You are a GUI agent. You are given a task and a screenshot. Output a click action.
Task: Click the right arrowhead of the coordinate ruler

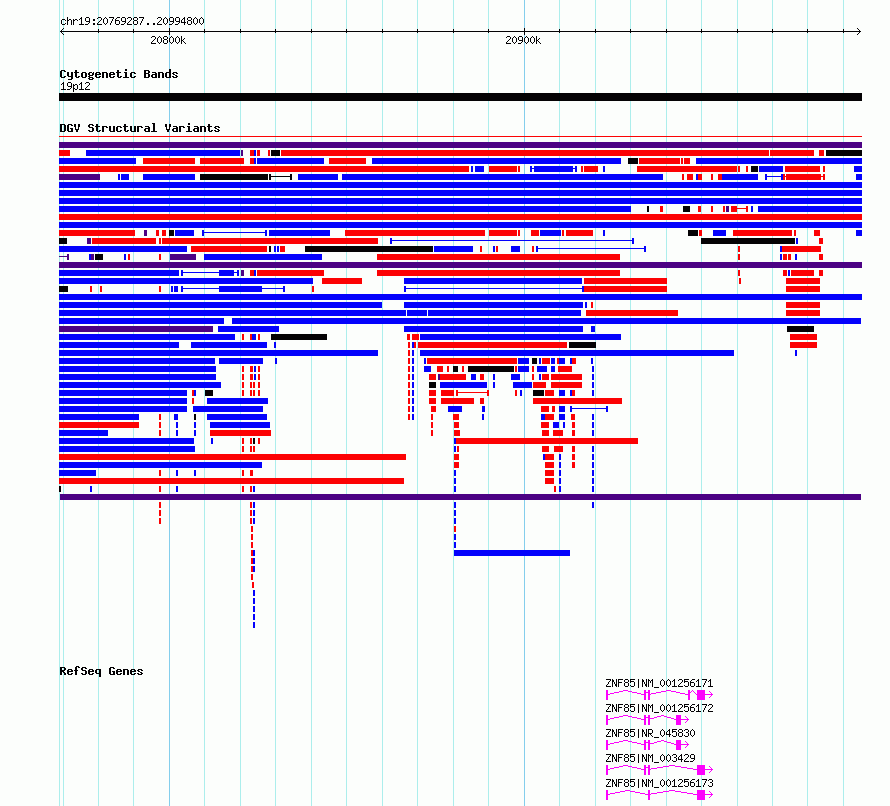pyautogui.click(x=859, y=32)
